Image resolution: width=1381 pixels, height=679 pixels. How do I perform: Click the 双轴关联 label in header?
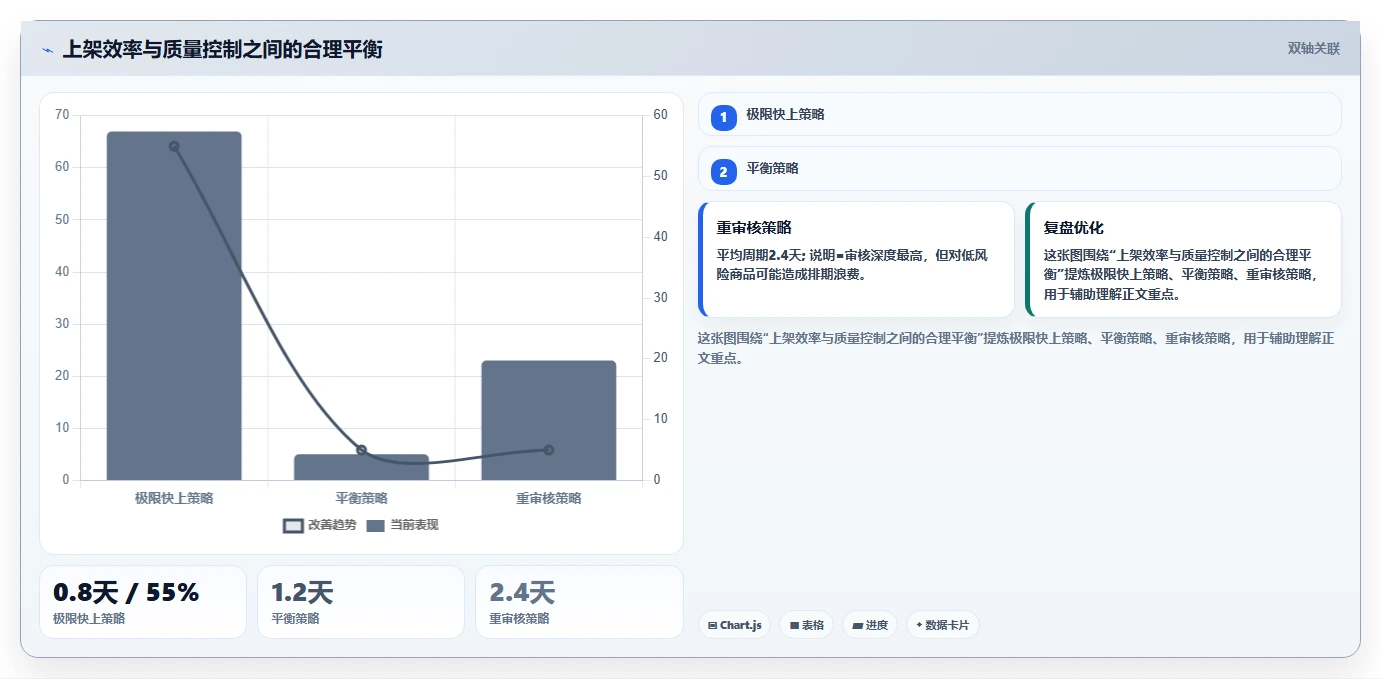pos(1313,48)
